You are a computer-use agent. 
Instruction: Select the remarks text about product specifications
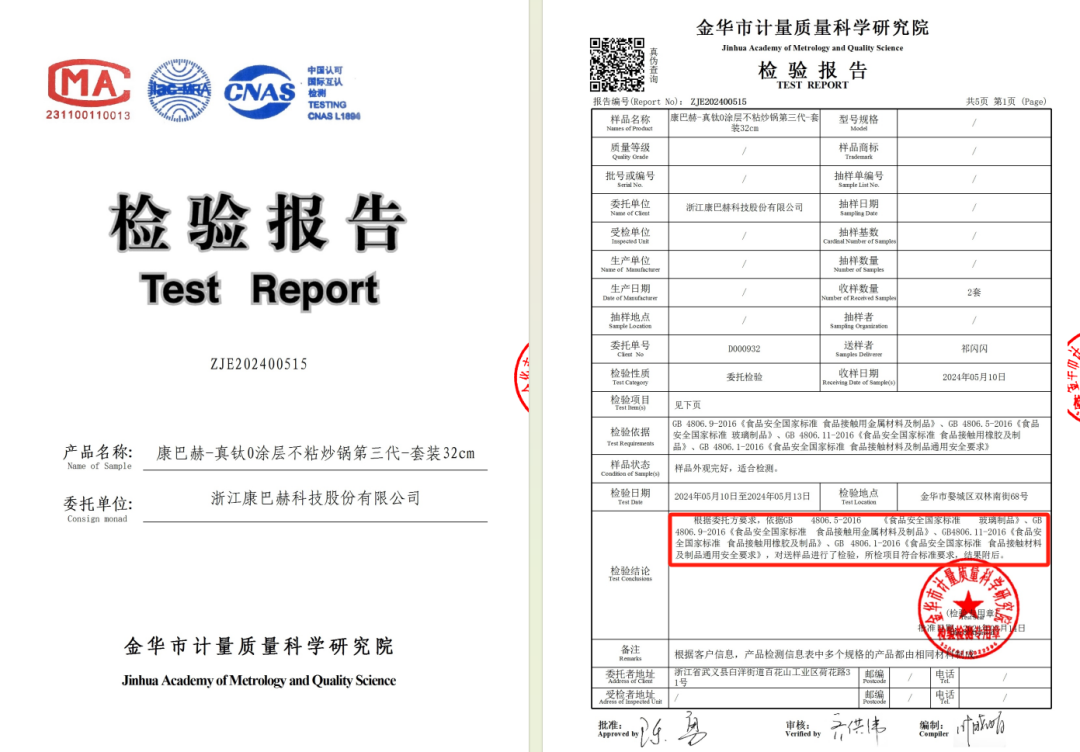coord(825,654)
